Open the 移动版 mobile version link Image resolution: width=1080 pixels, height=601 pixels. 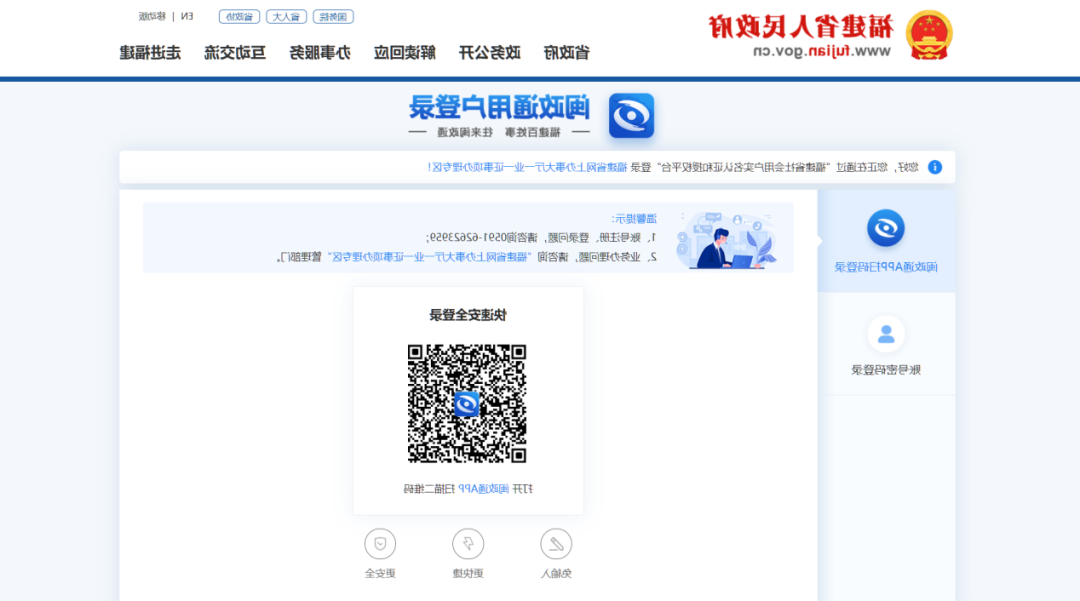point(152,17)
